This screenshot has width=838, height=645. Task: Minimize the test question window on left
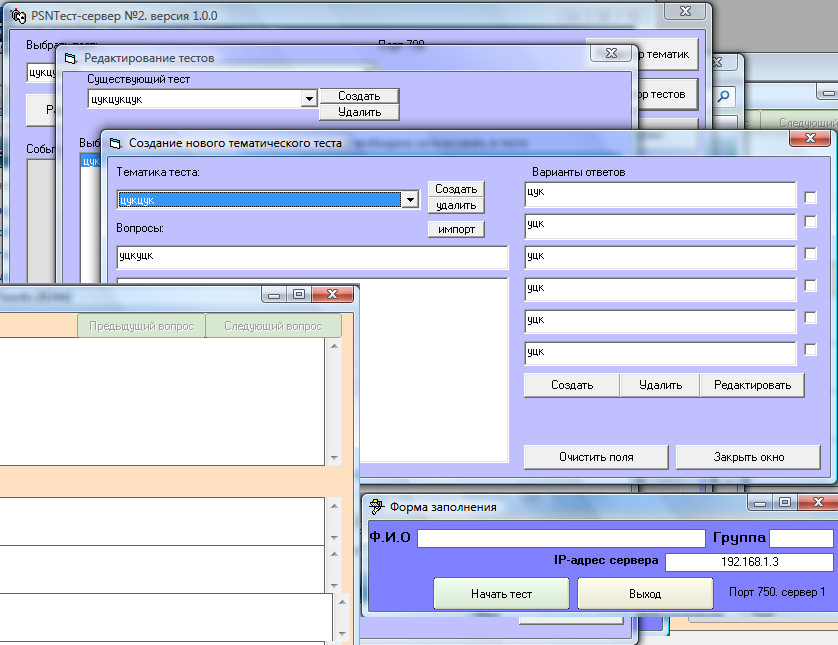274,294
